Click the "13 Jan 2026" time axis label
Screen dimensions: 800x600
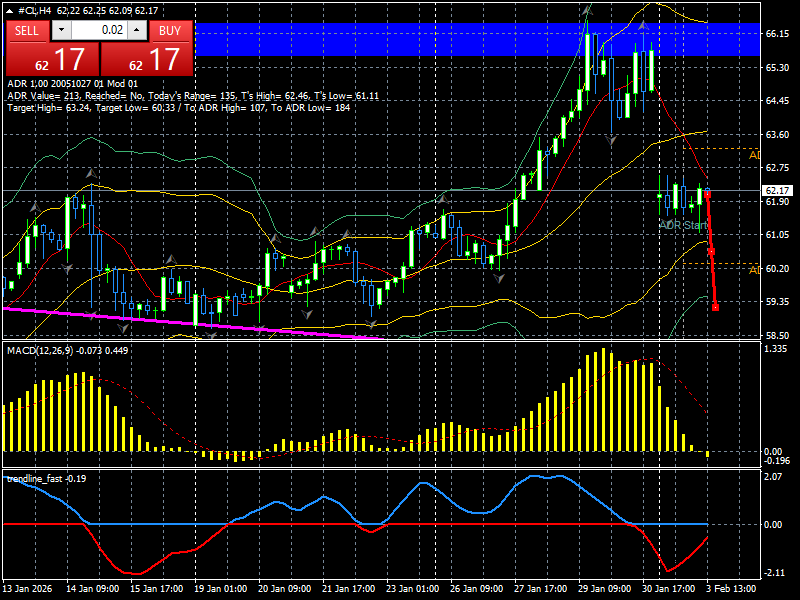(x=28, y=589)
